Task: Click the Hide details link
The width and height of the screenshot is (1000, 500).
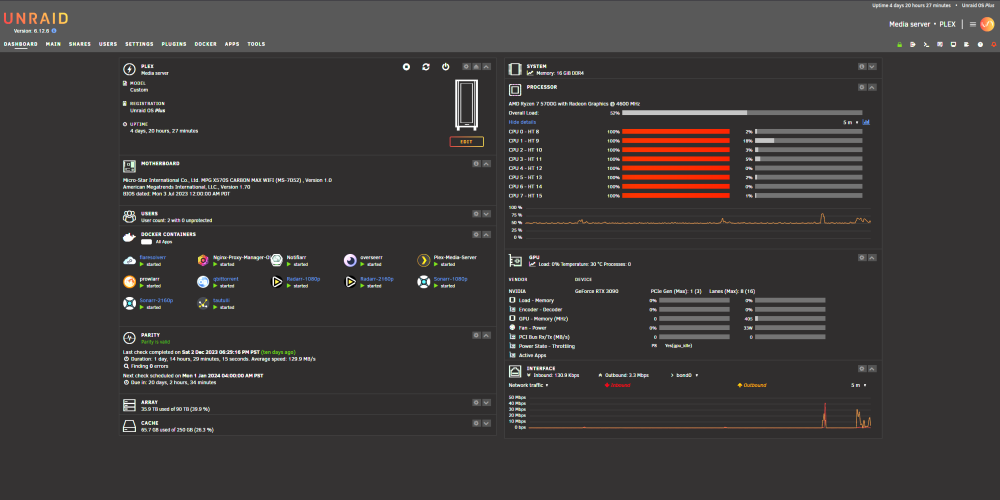Action: (522, 122)
